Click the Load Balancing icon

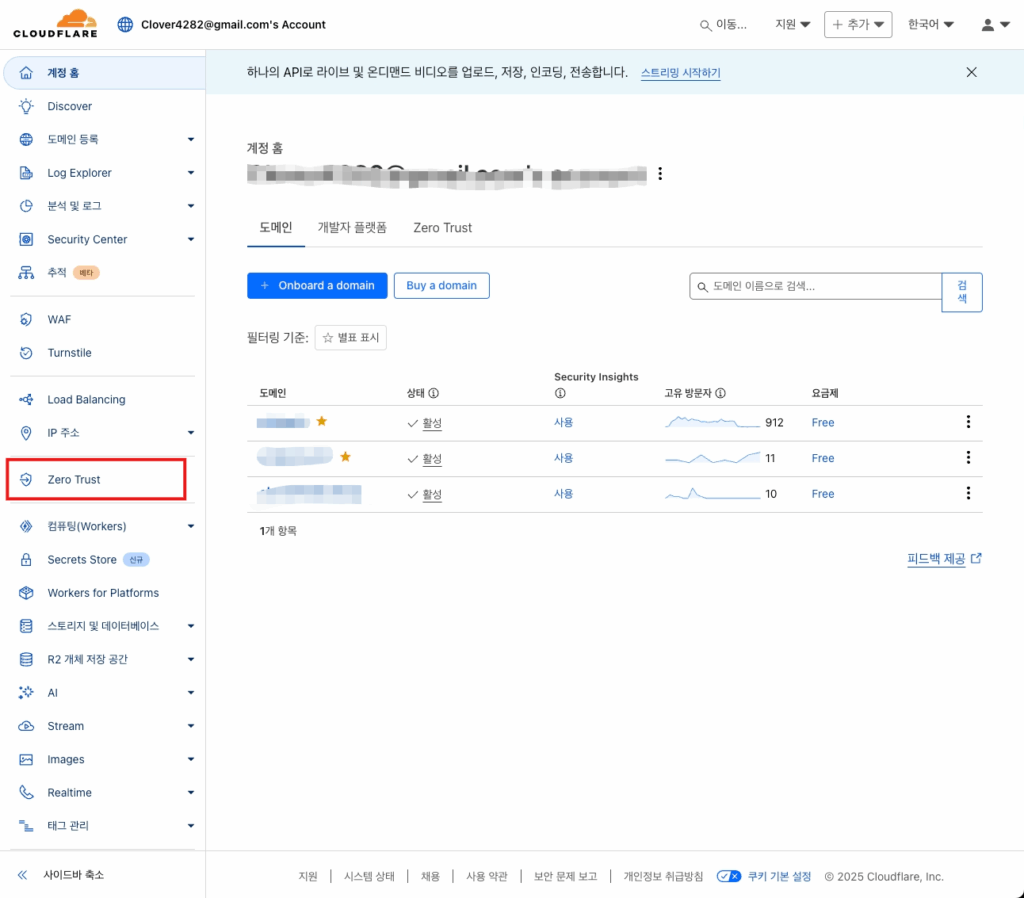26,399
